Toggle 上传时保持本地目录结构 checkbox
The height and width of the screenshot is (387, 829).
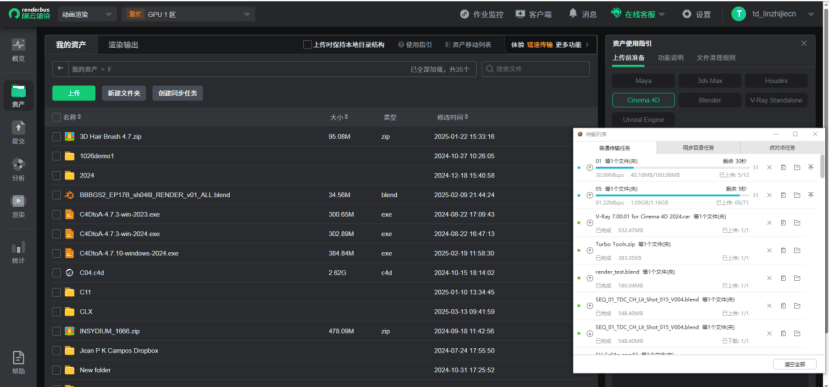tap(307, 45)
